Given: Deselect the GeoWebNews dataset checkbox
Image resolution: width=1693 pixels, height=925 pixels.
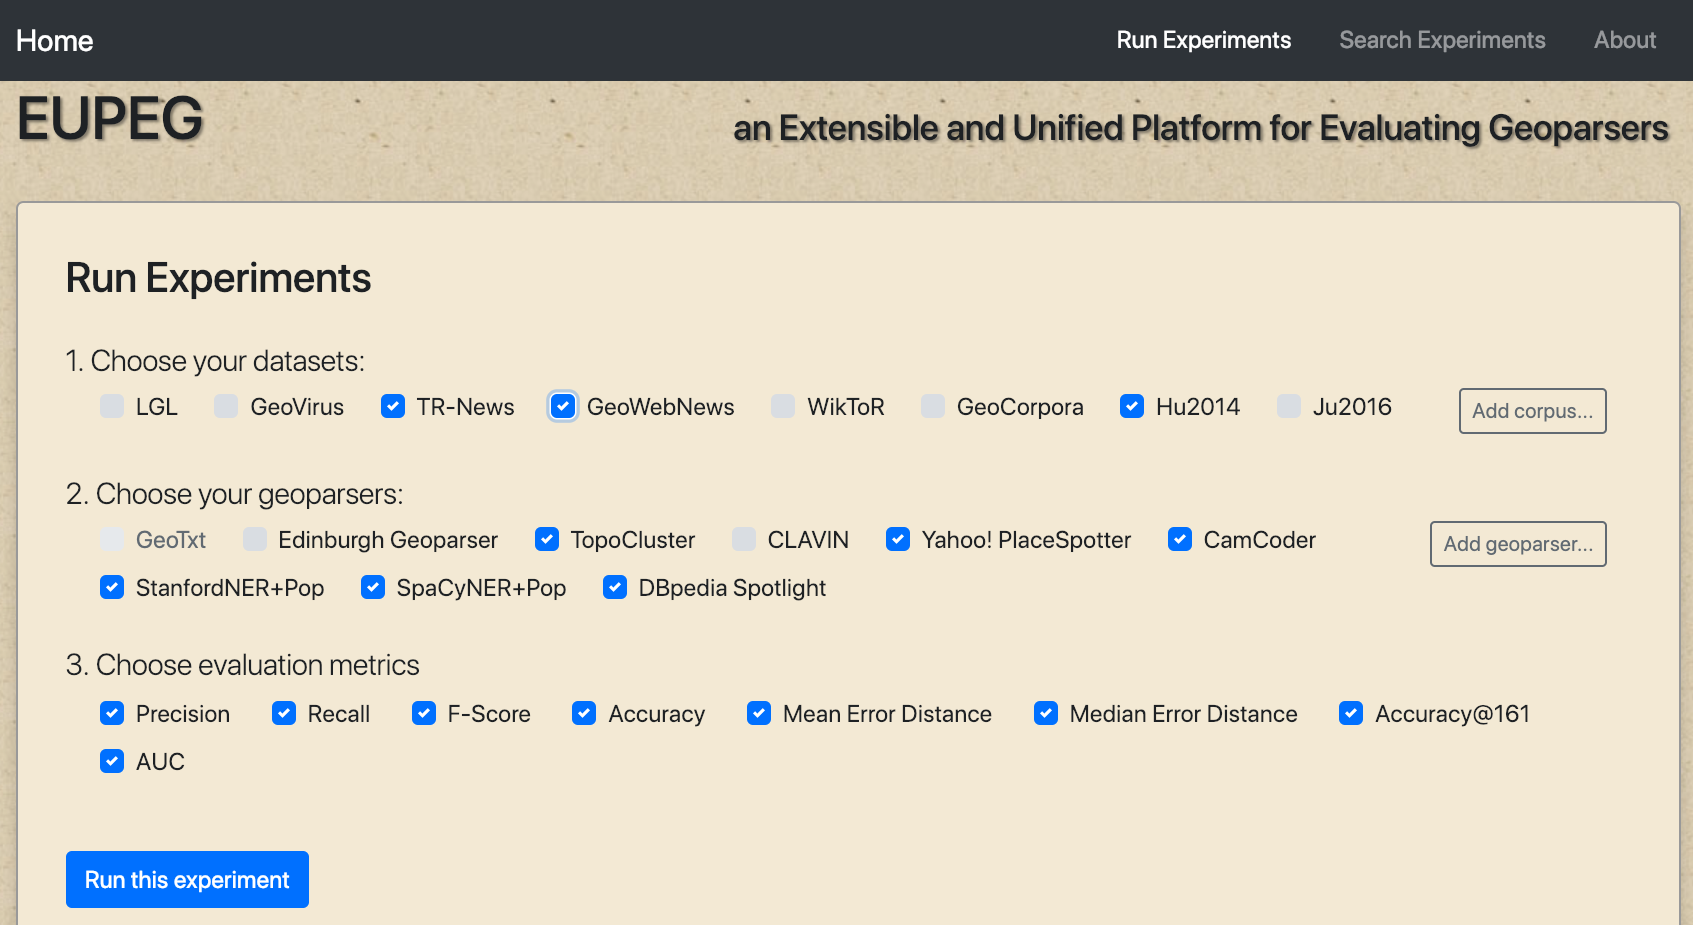Looking at the screenshot, I should point(563,406).
